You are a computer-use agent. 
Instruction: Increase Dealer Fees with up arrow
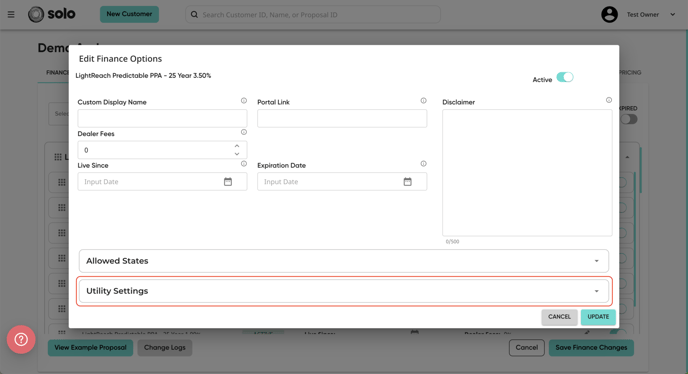coord(237,146)
